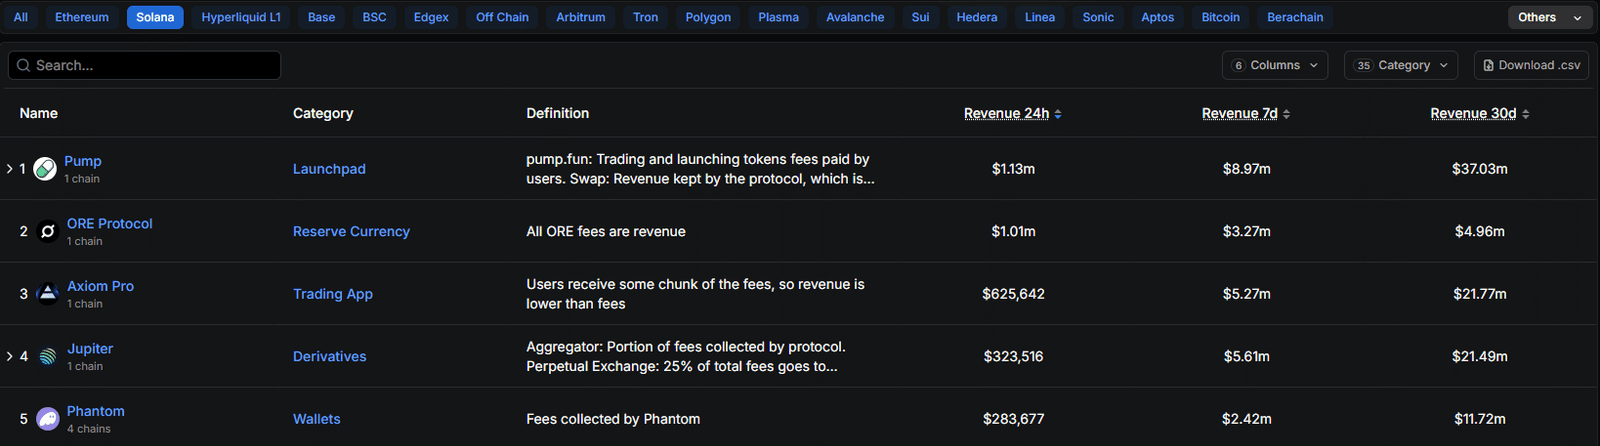Click the search magnifier icon
The width and height of the screenshot is (1600, 446).
pos(24,65)
